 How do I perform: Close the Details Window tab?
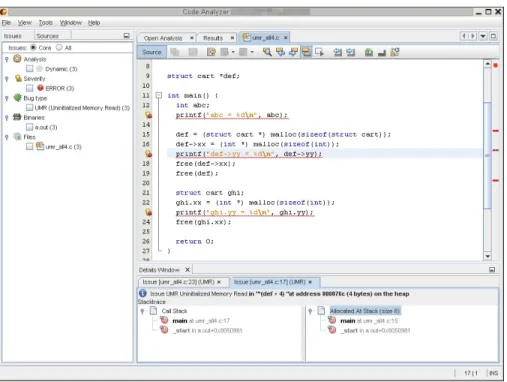point(188,270)
